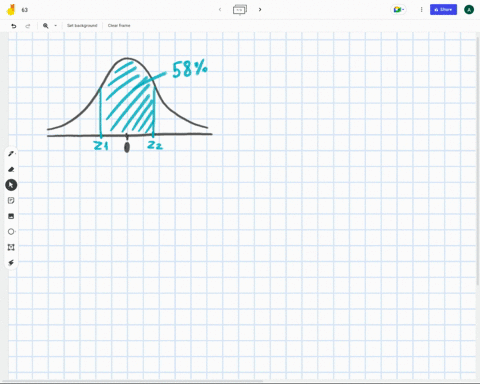Open the frame bar thumbnail
The width and height of the screenshot is (480, 384).
(x=240, y=10)
